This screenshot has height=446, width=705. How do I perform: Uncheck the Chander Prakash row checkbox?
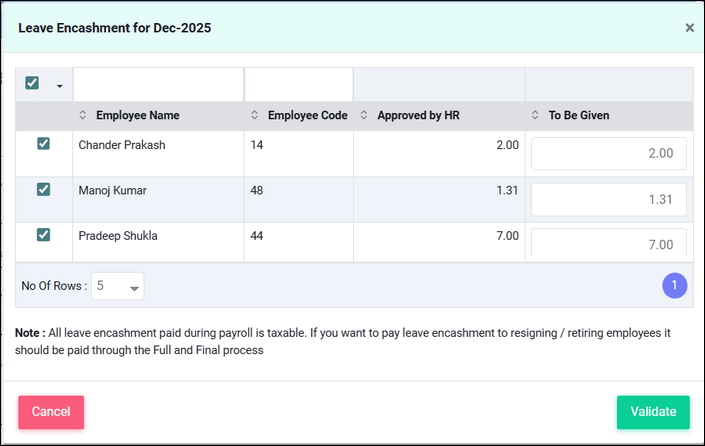(x=43, y=144)
